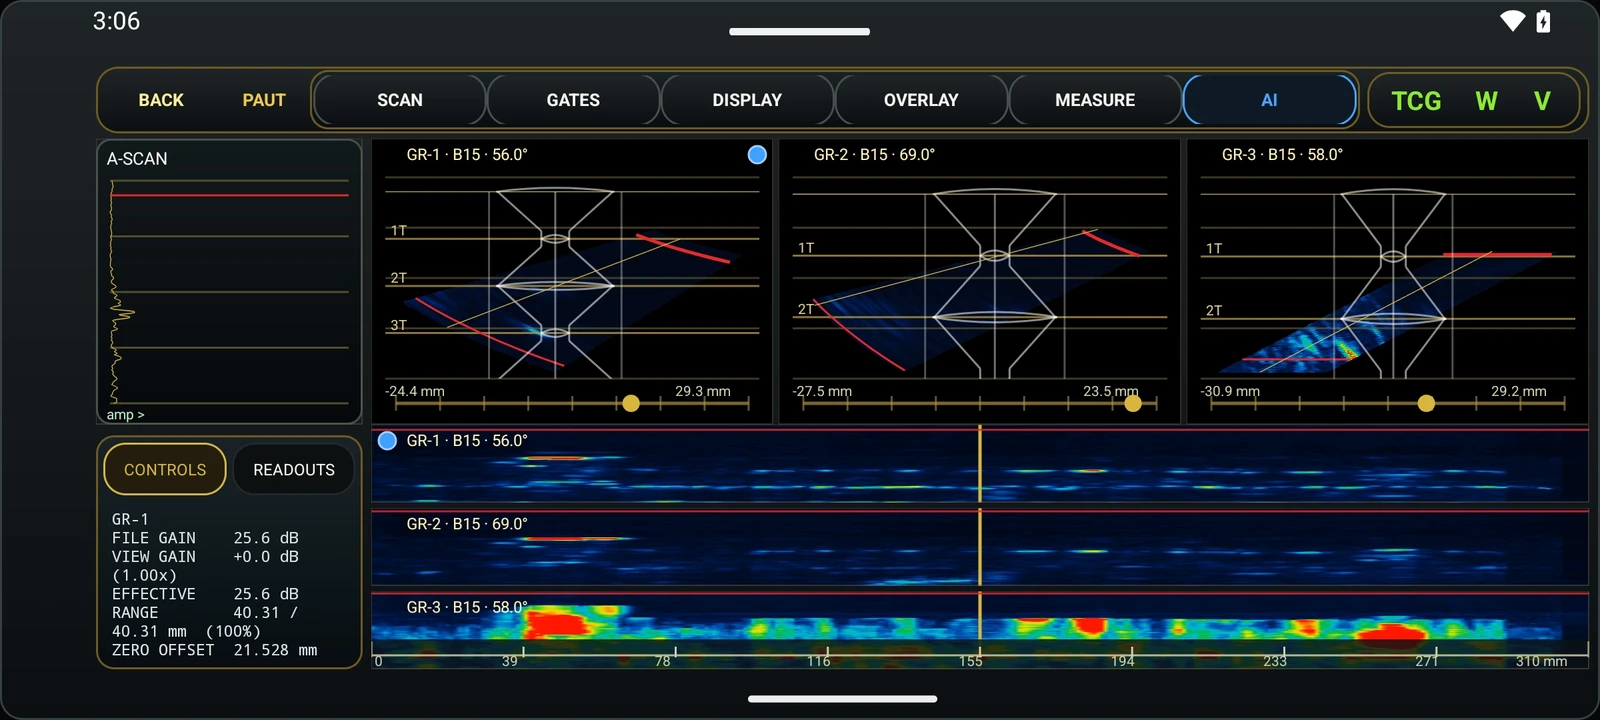Viewport: 1600px width, 720px height.
Task: Click the 155 mark on scan axis
Action: [971, 661]
